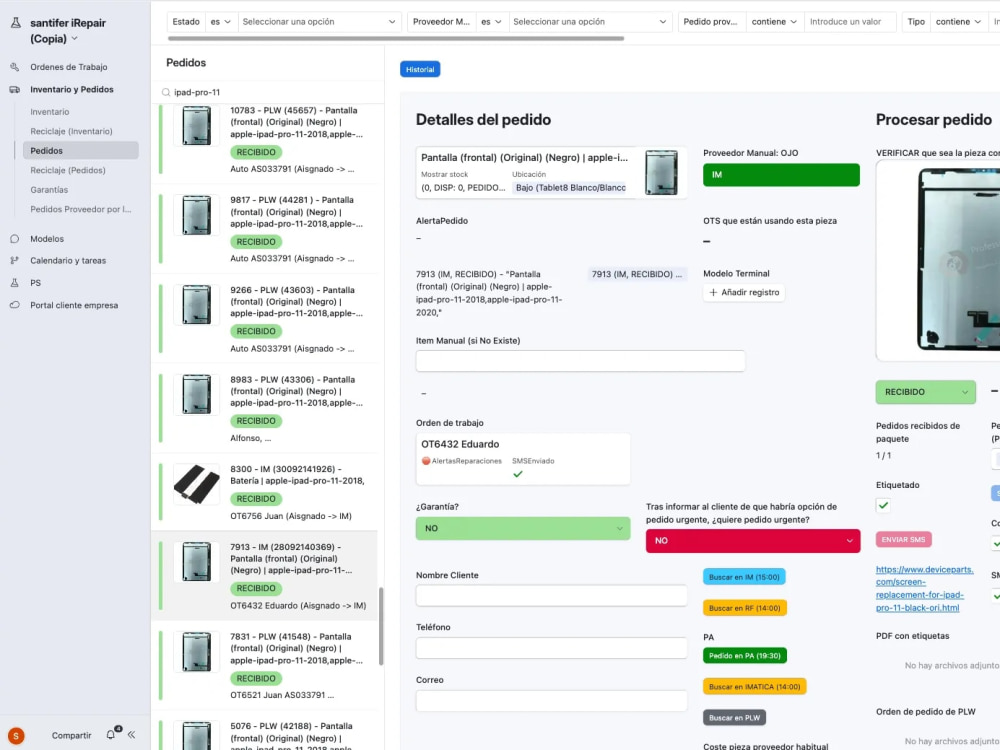Screen dimensions: 1000x750
Task: Click the Ordenes de Trabajo wrench icon
Action: 15,67
